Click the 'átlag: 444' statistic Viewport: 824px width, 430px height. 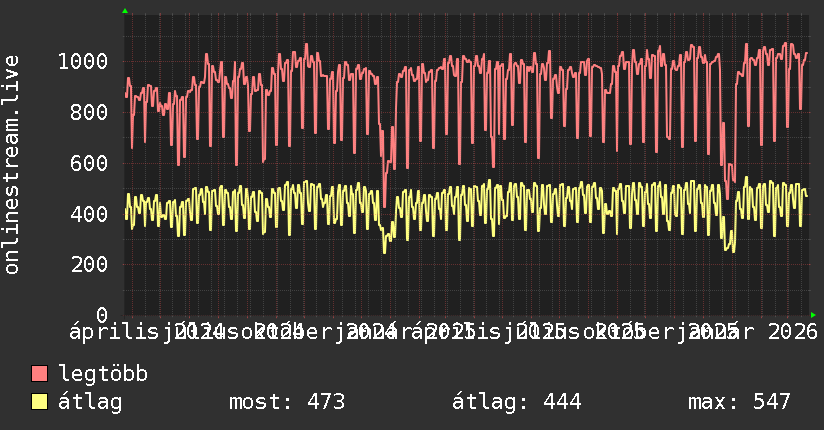(x=517, y=402)
